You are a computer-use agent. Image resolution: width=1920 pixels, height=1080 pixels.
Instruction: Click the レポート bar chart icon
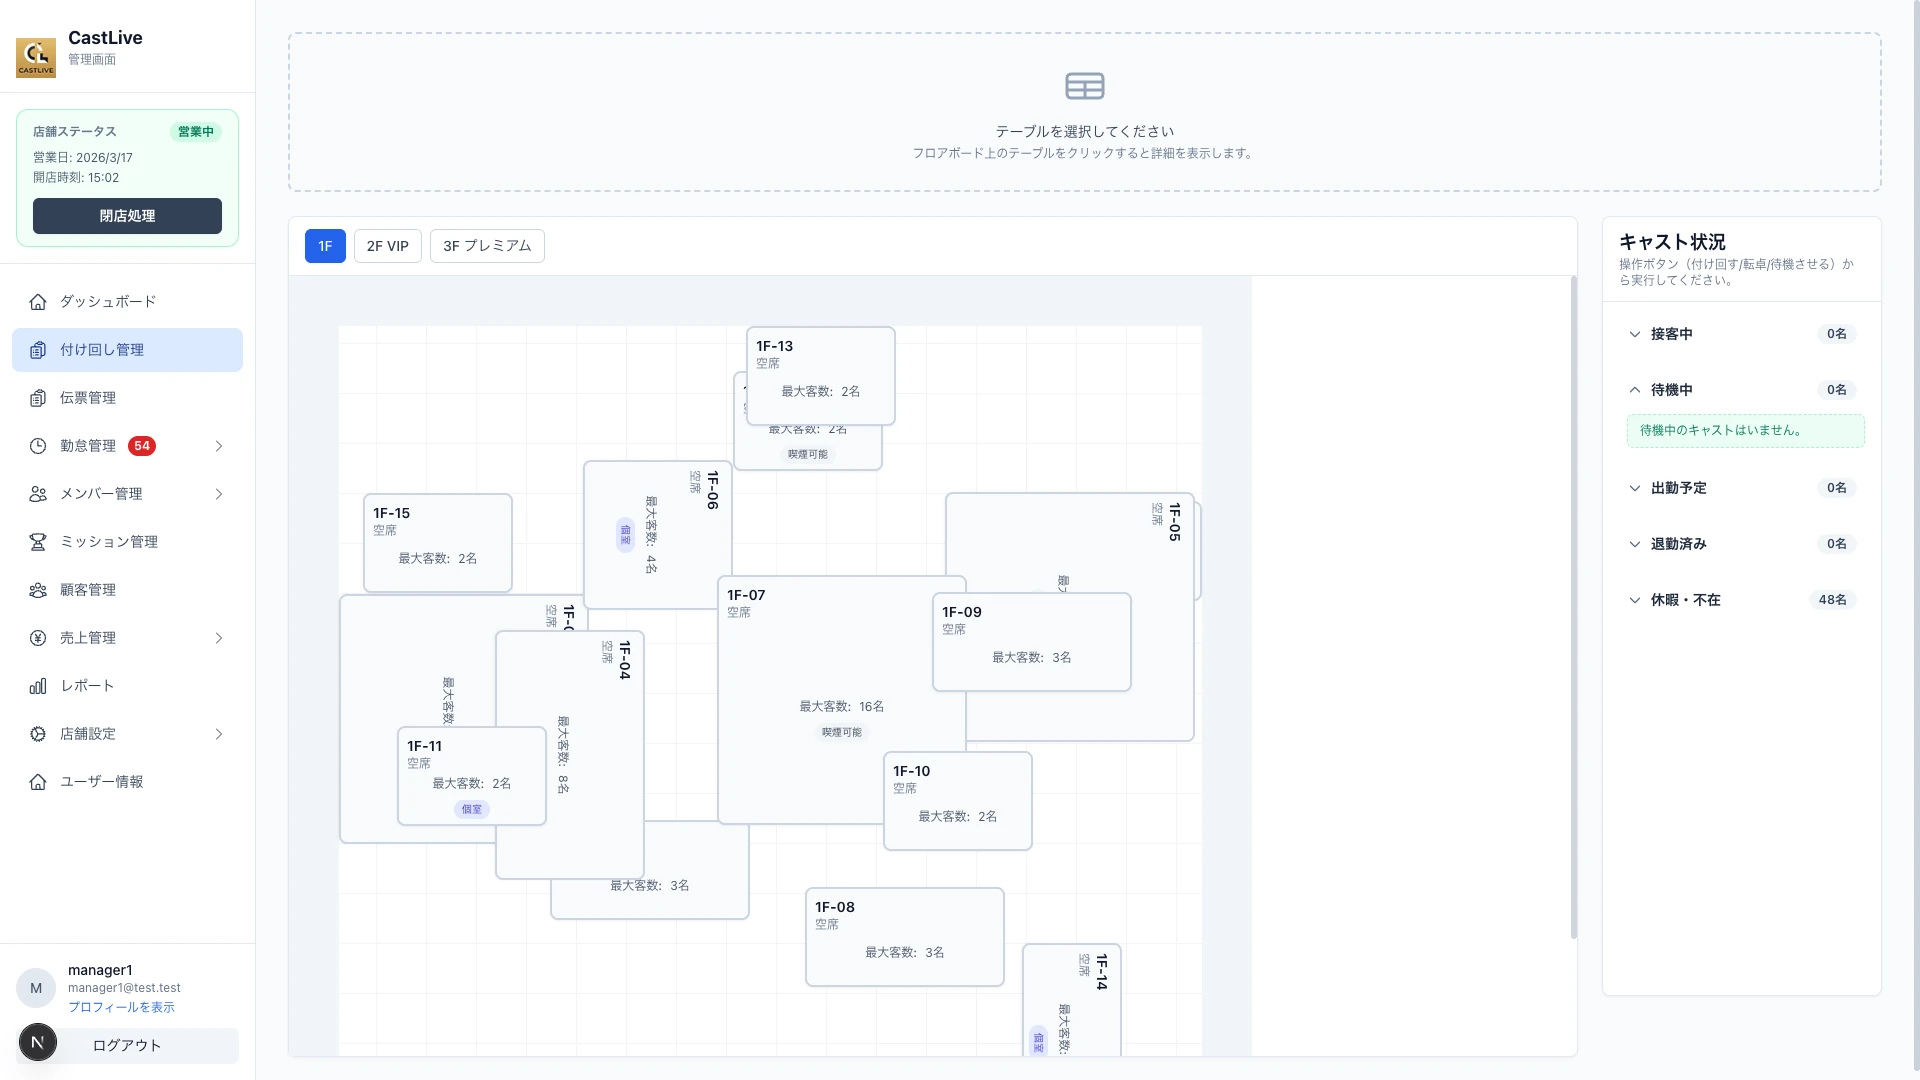(38, 686)
